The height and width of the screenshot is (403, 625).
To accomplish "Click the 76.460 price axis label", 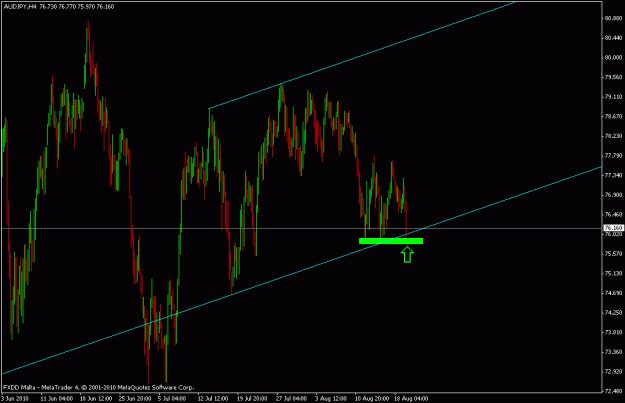I will tap(613, 214).
